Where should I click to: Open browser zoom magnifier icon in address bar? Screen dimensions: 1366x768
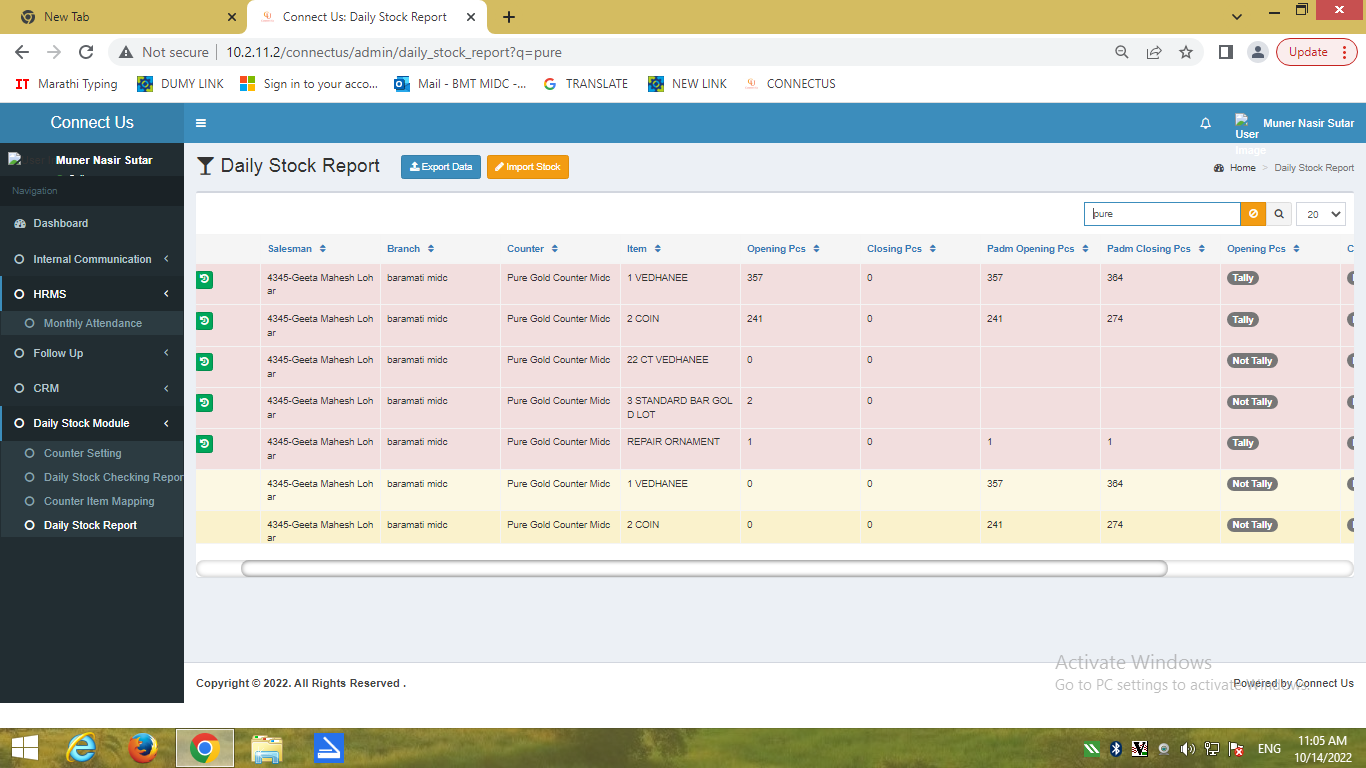coord(1122,52)
